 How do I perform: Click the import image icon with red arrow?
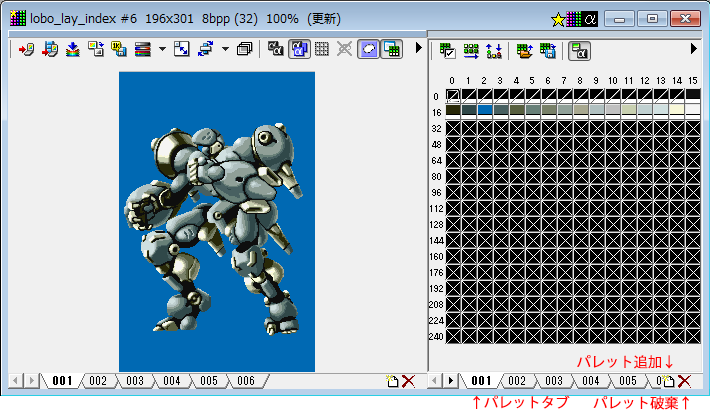pyautogui.click(x=26, y=49)
